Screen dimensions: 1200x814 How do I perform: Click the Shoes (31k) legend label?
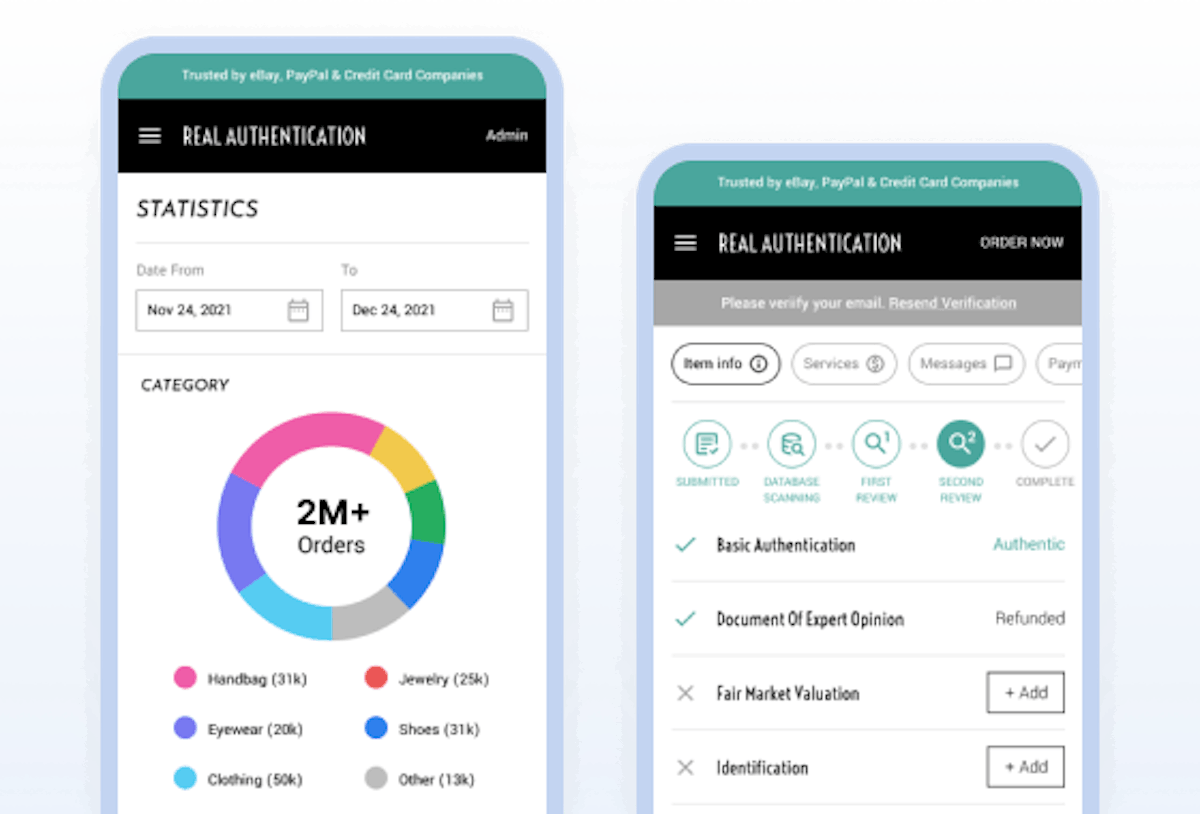439,729
